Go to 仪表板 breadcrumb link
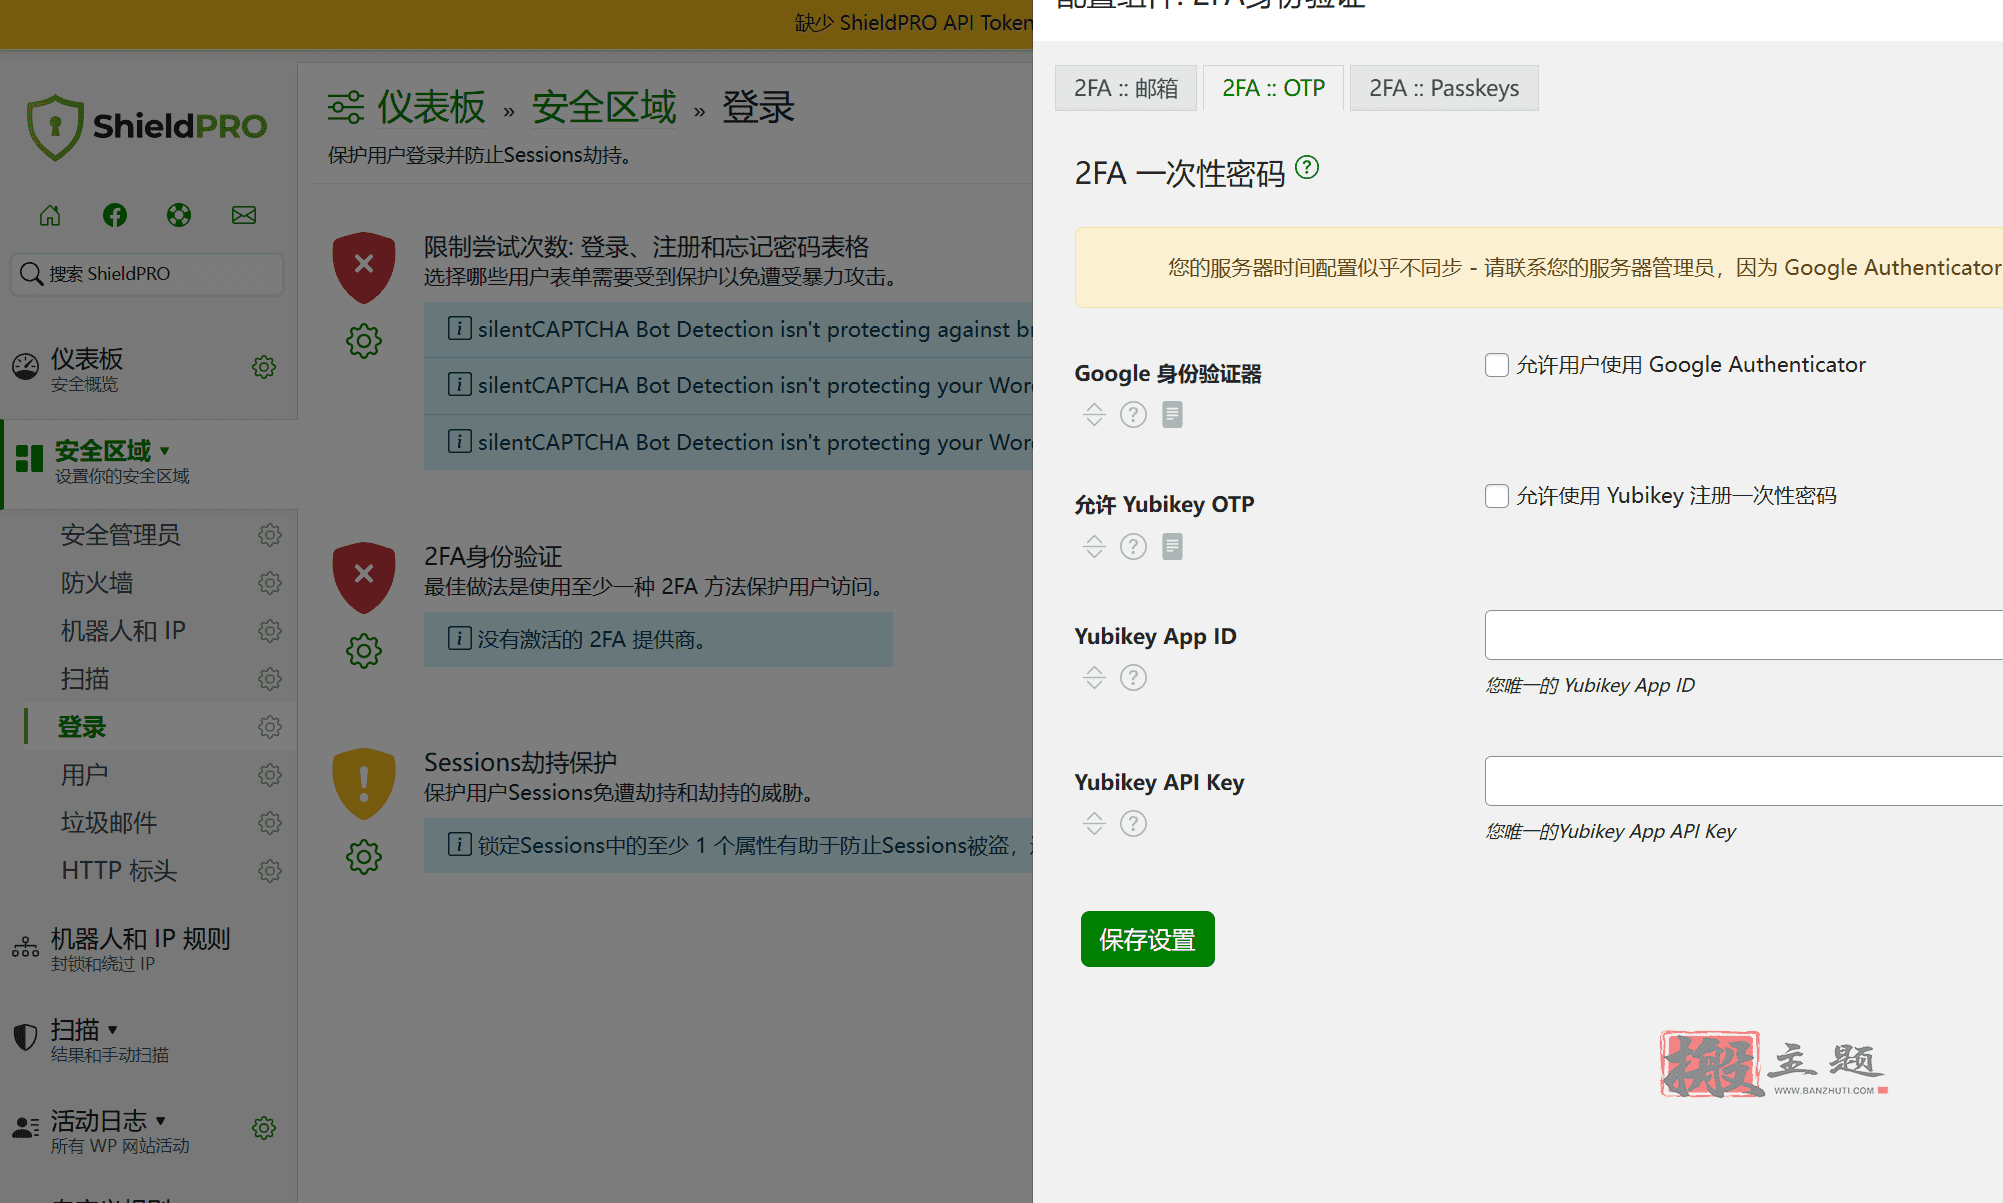Image resolution: width=2003 pixels, height=1203 pixels. pyautogui.click(x=431, y=107)
